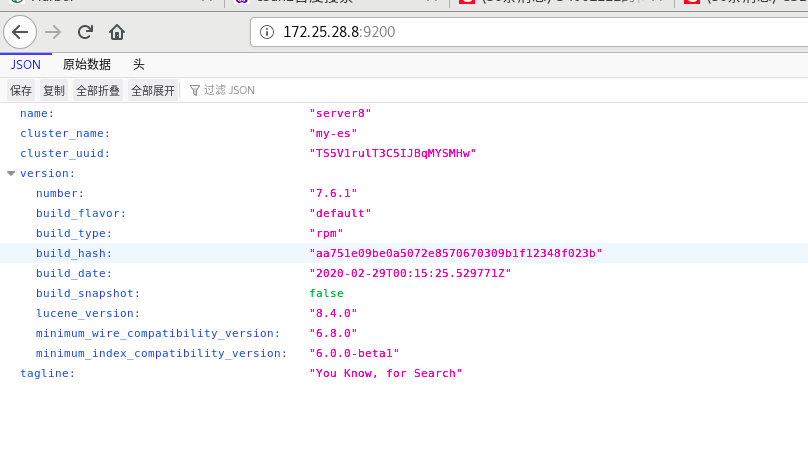Click the value "my-es"
Image resolution: width=808 pixels, height=474 pixels.
[333, 133]
